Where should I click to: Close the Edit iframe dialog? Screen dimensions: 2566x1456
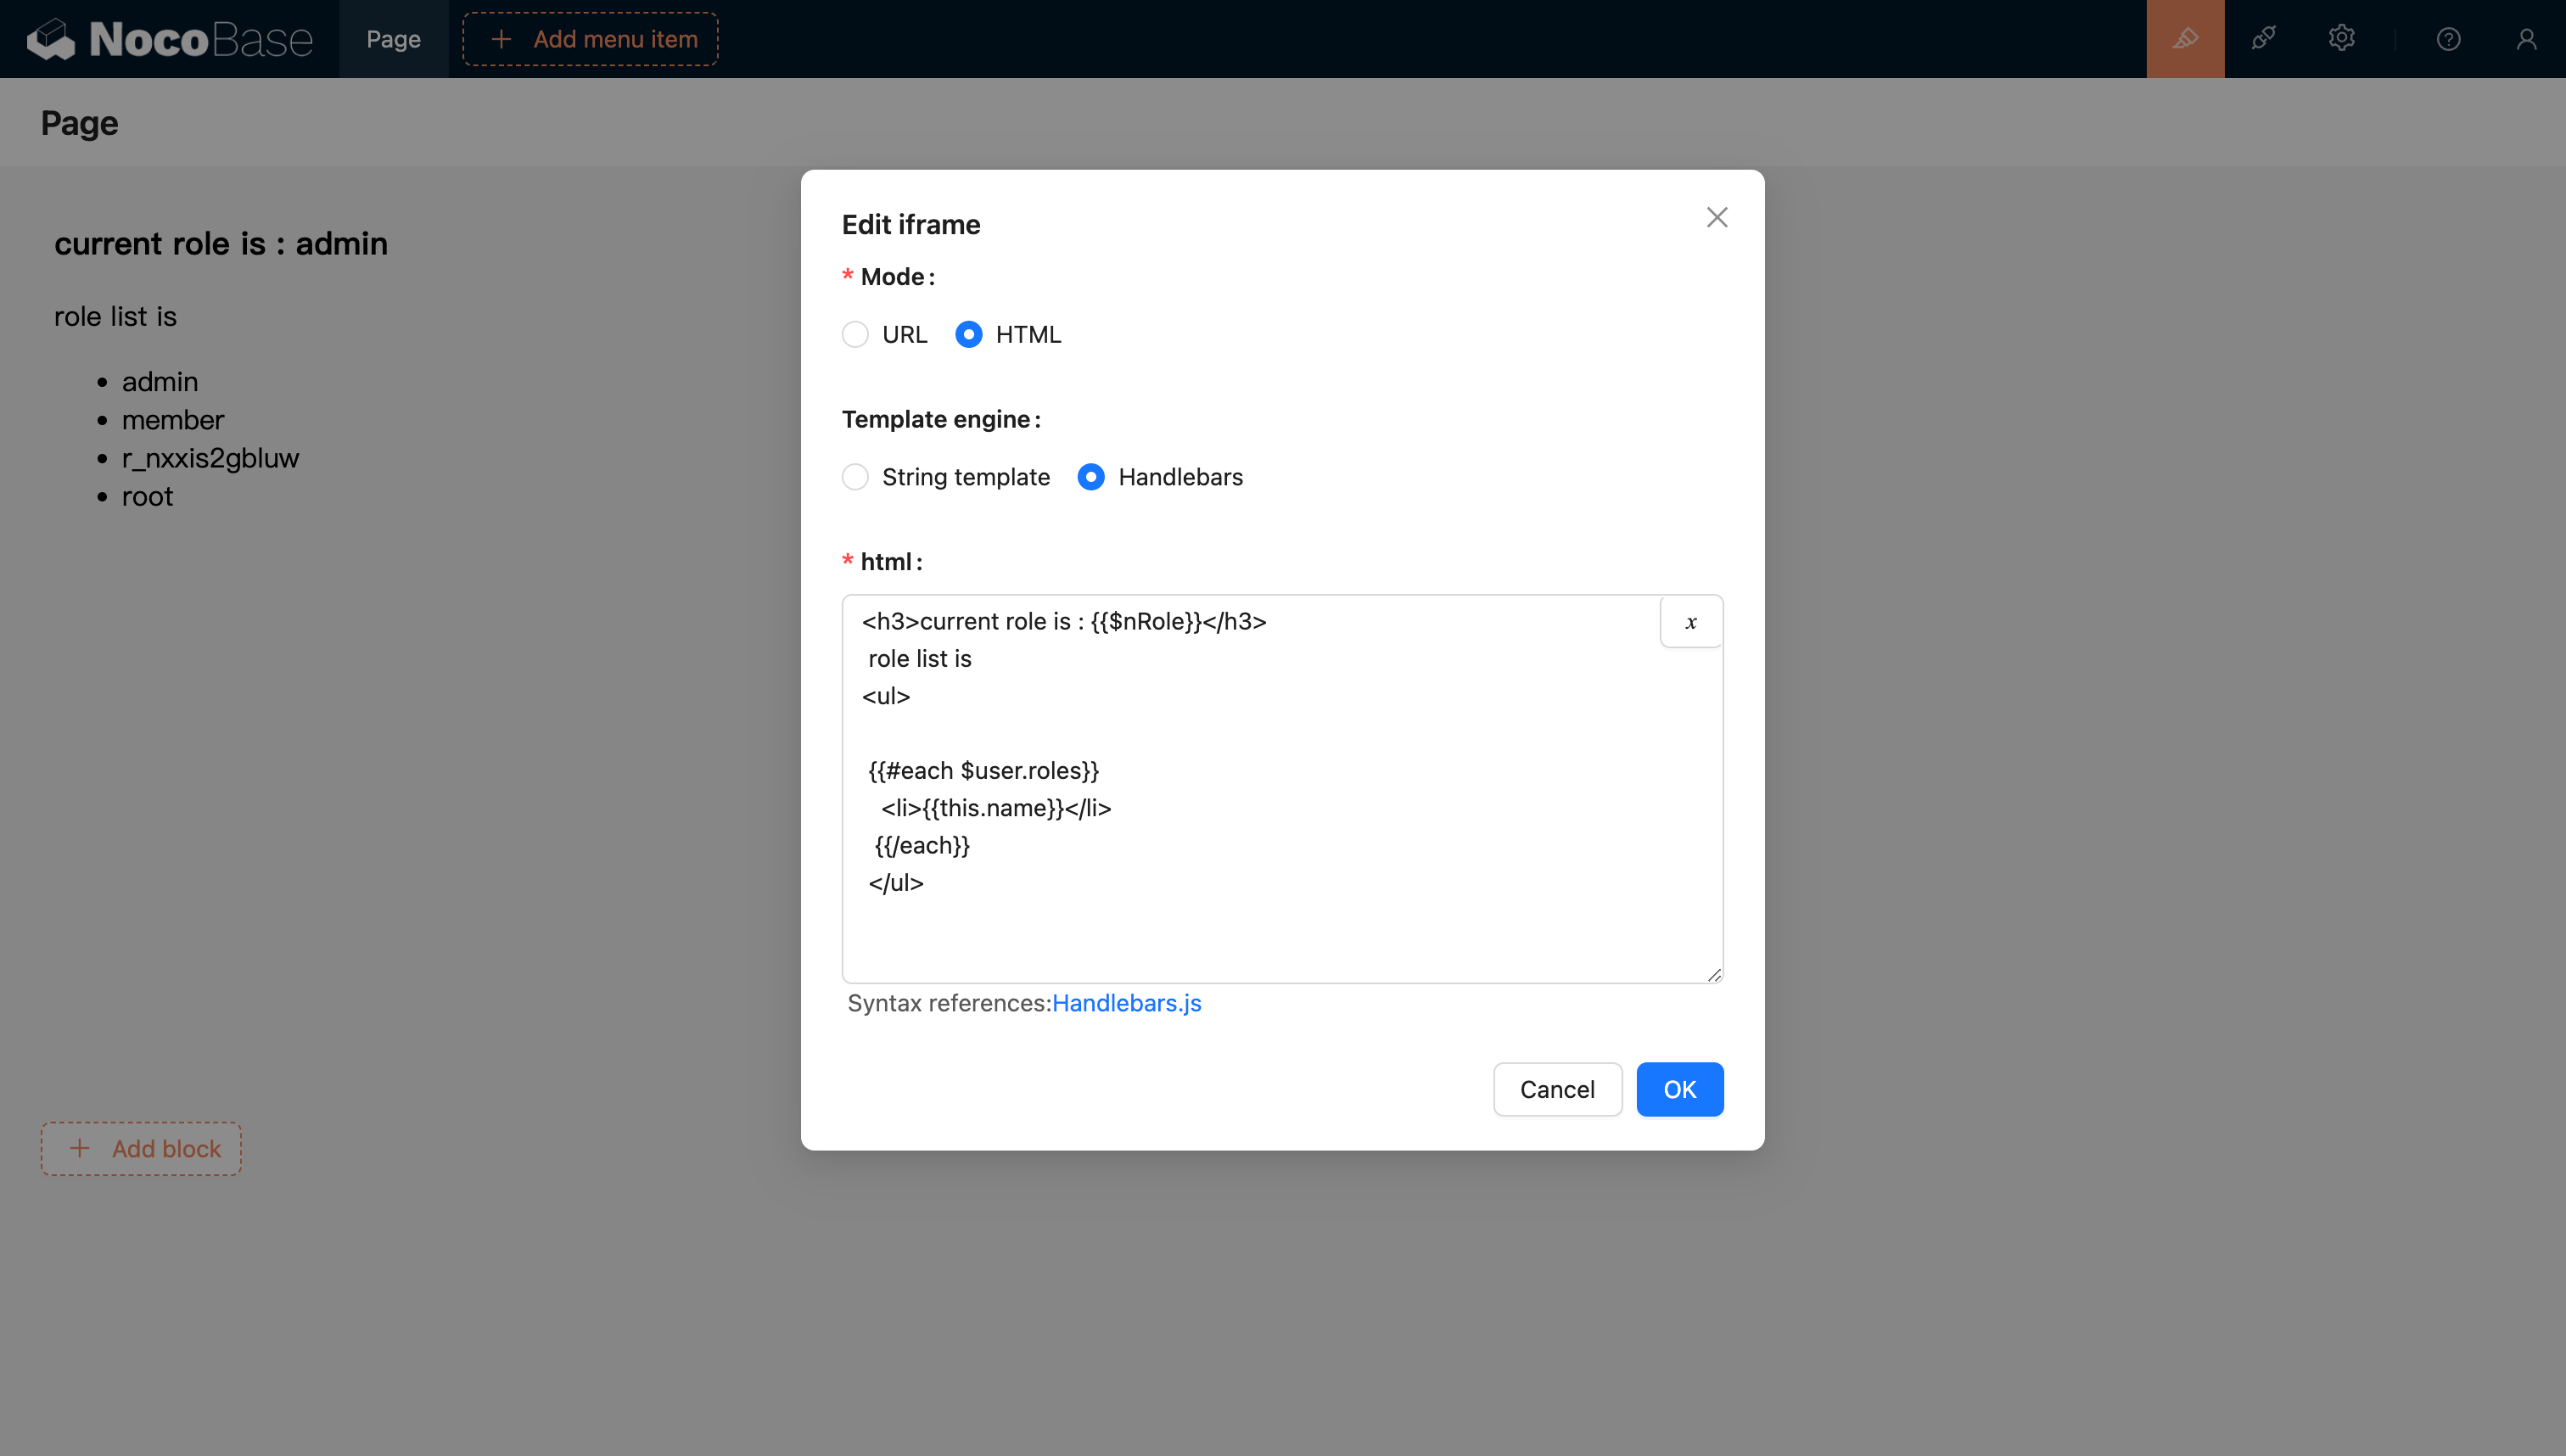1716,218
